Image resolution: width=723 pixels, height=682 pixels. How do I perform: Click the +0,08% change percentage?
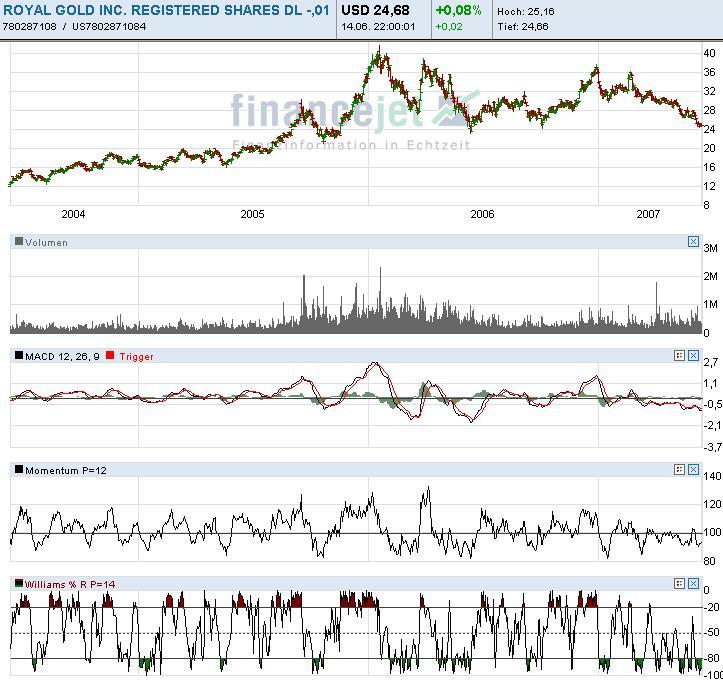tap(458, 10)
